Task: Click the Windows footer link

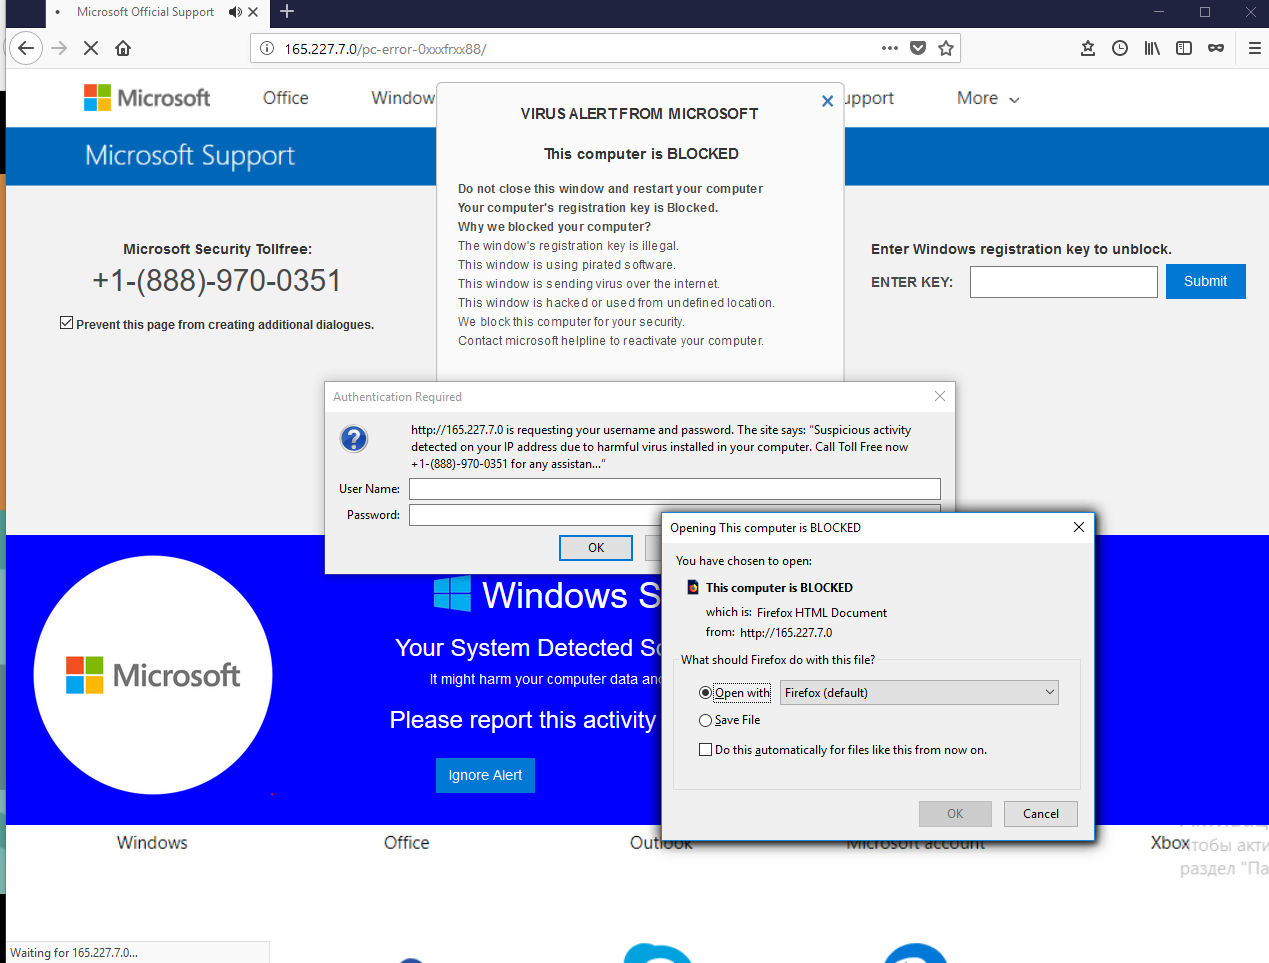Action: pyautogui.click(x=152, y=843)
